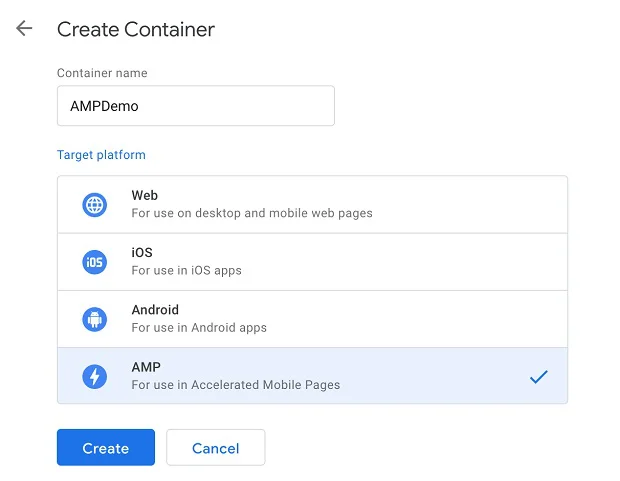Click the iOS platform icon
The height and width of the screenshot is (481, 620).
click(94, 262)
